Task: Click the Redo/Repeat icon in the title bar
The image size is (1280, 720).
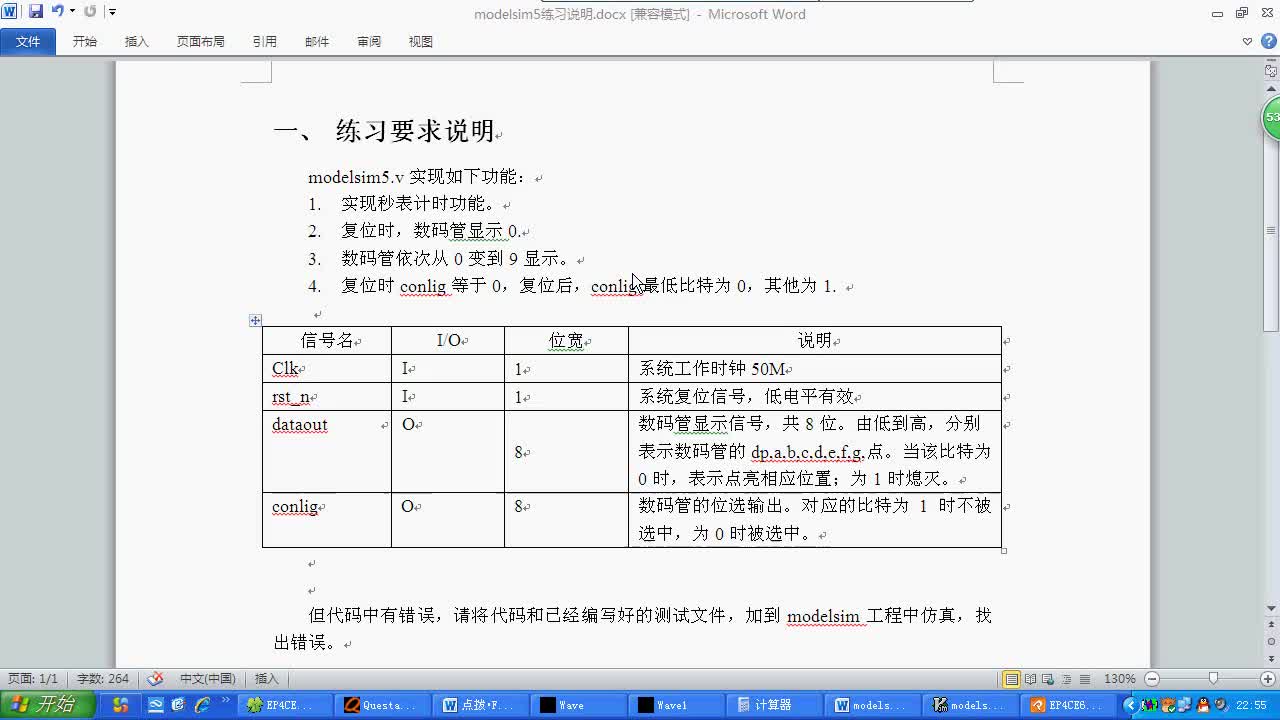Action: click(x=90, y=11)
